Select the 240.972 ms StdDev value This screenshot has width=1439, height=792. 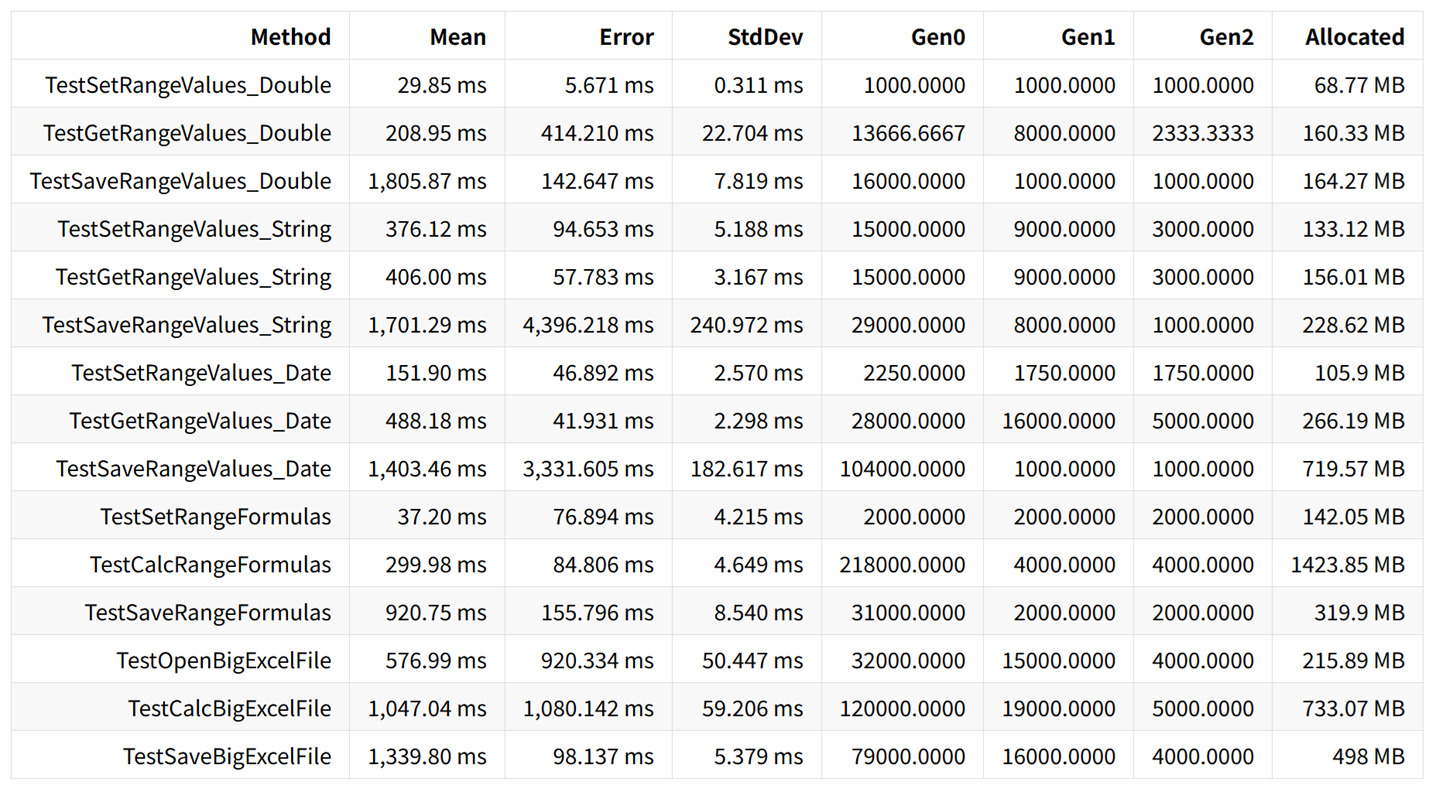746,325
